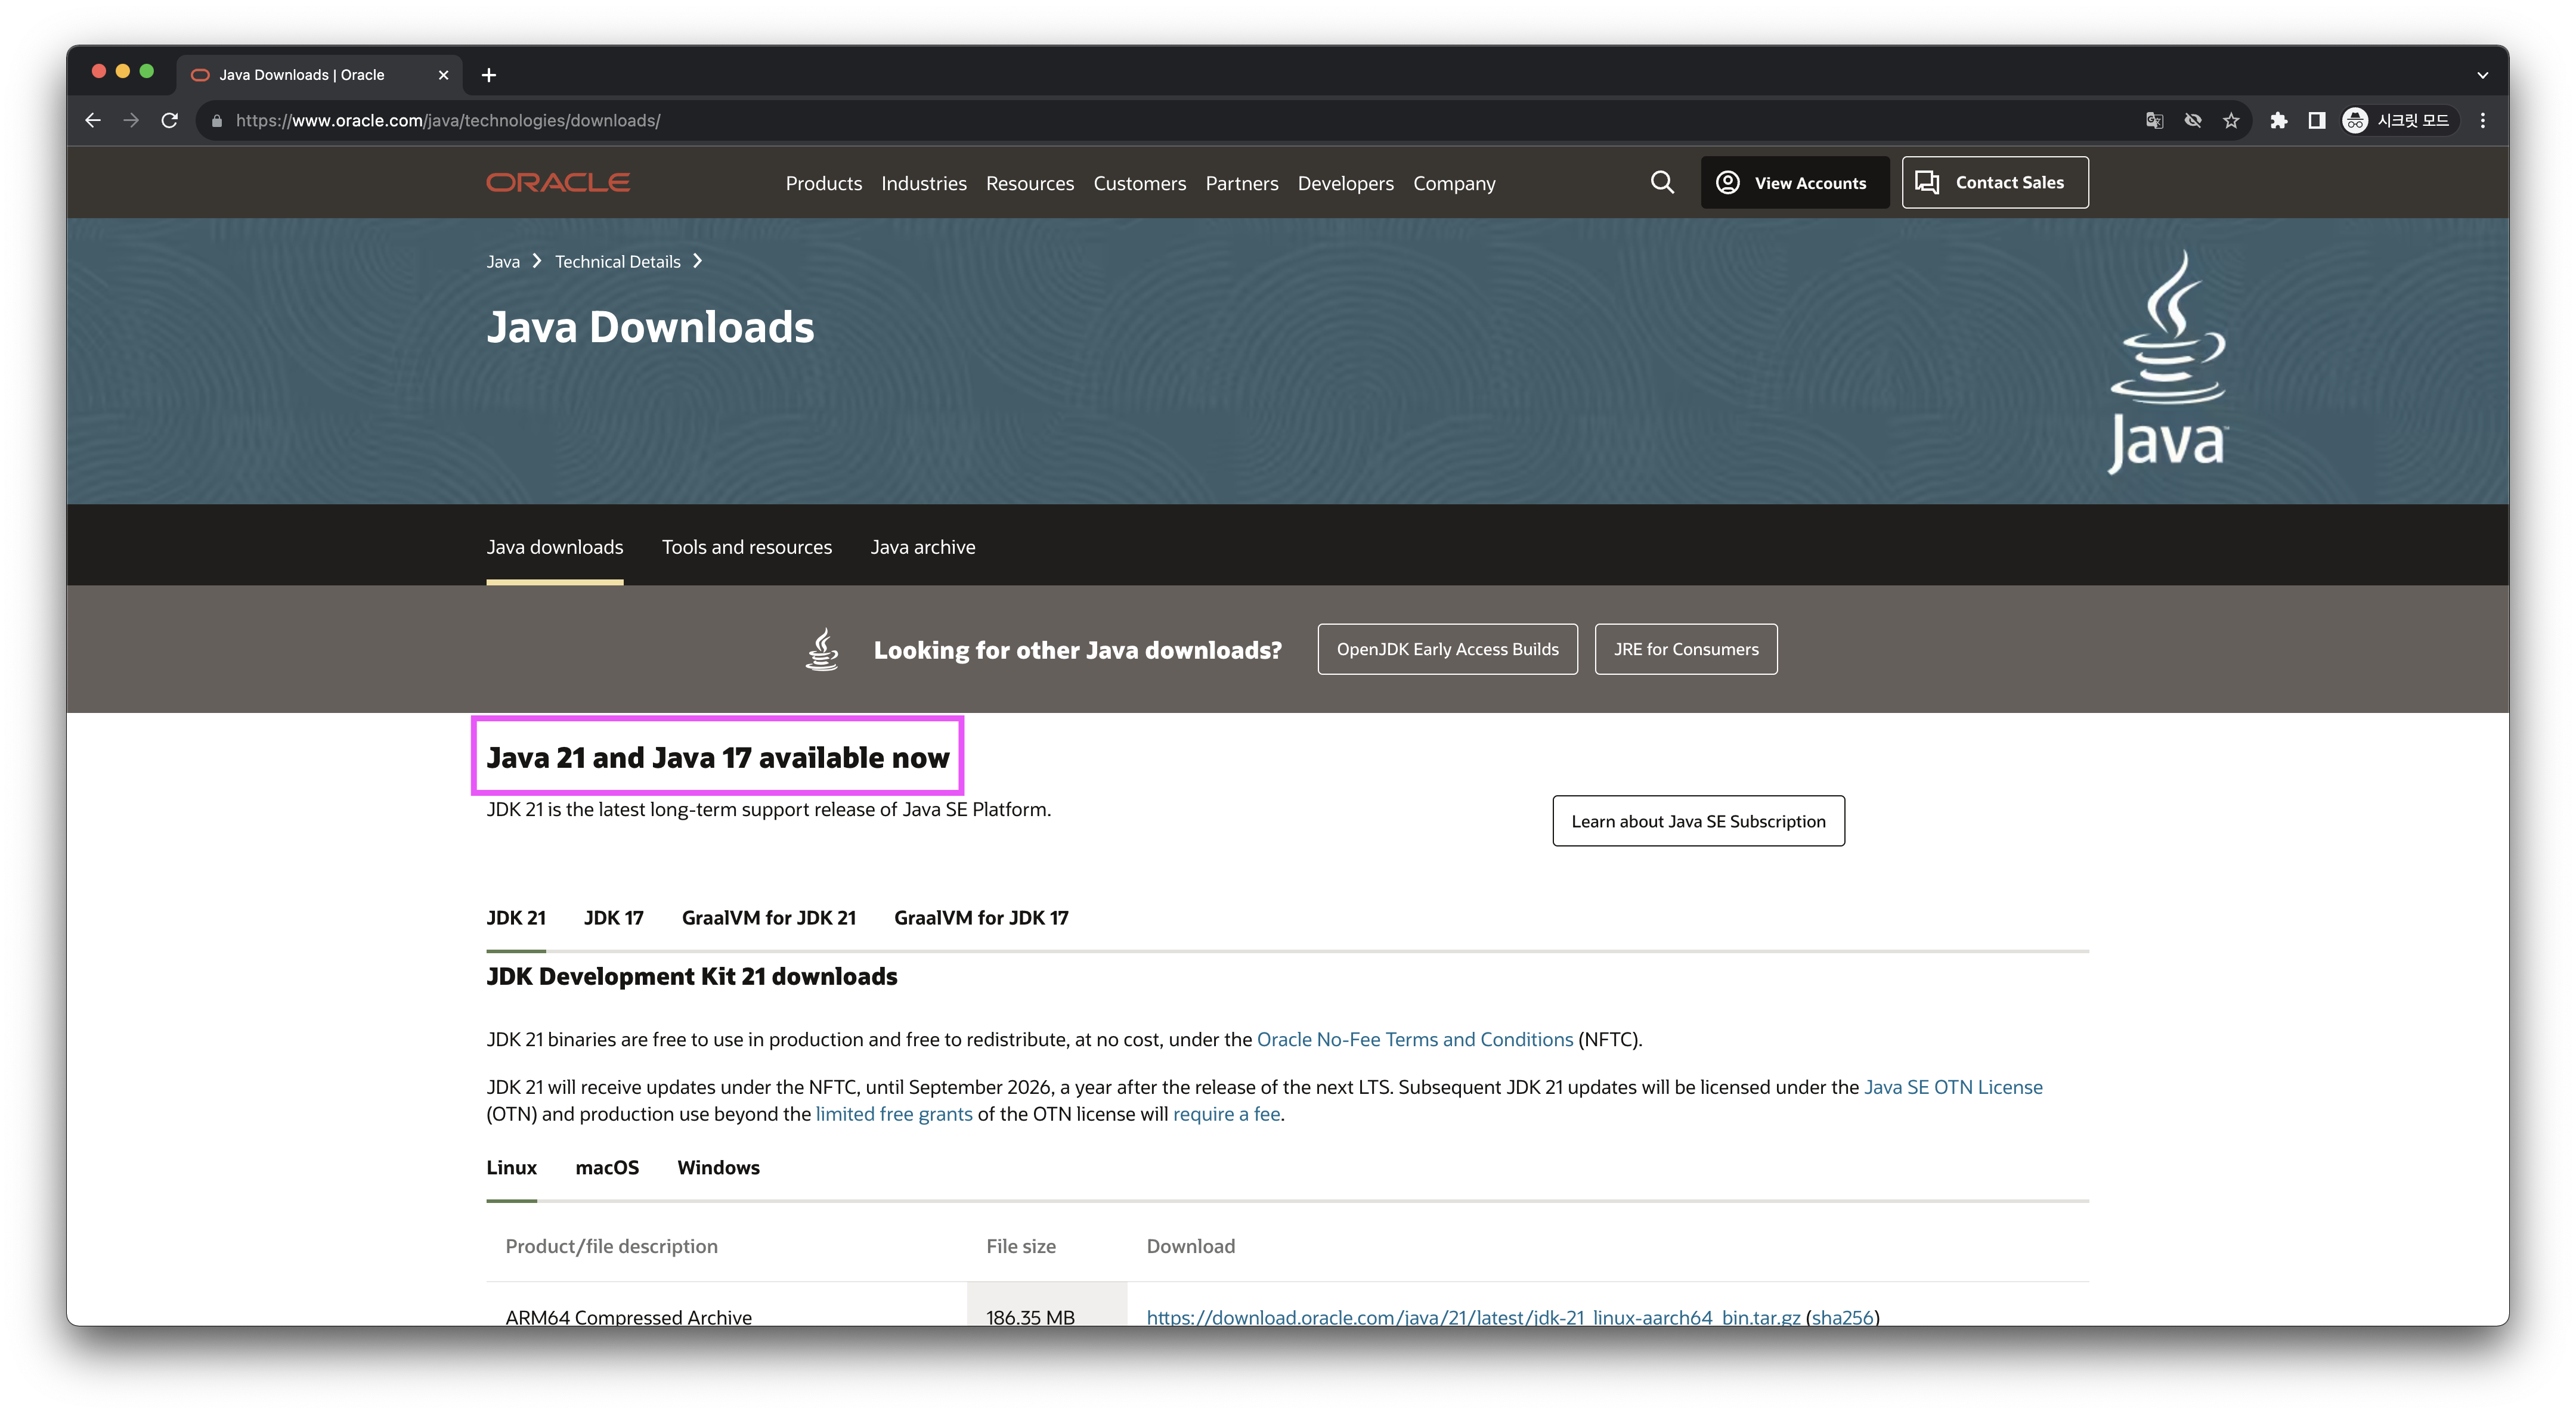This screenshot has width=2576, height=1414.
Task: Open the Developers navigation menu
Action: (1345, 183)
